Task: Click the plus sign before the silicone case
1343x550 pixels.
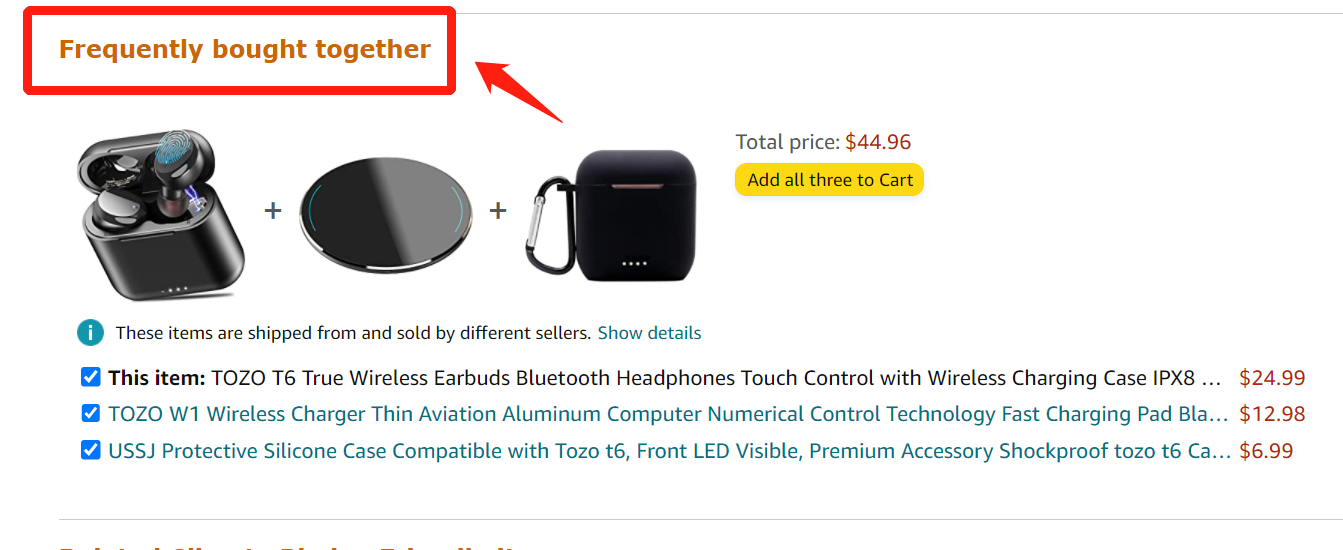Action: [497, 211]
